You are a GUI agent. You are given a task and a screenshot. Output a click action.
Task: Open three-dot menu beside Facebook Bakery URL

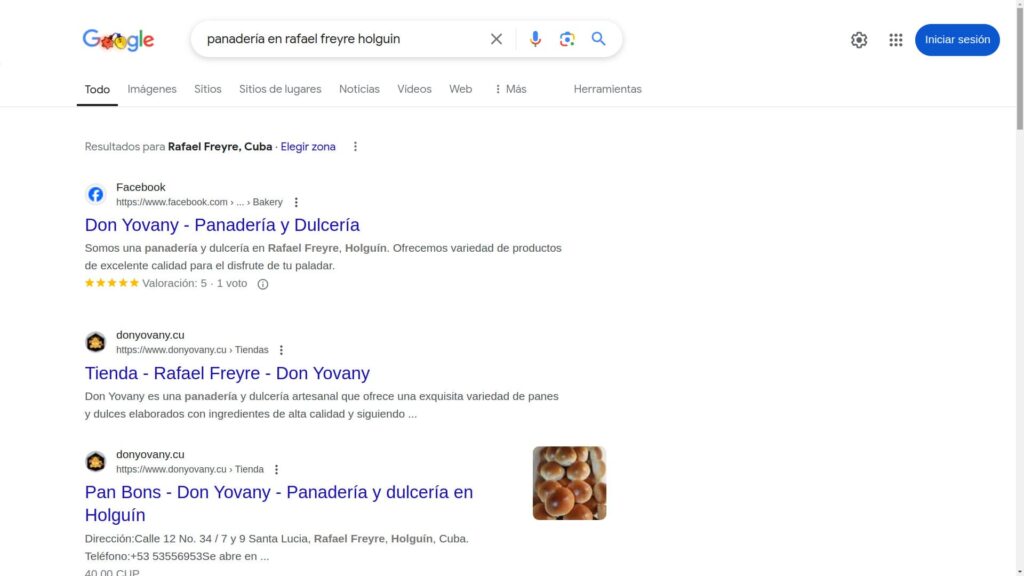(296, 202)
